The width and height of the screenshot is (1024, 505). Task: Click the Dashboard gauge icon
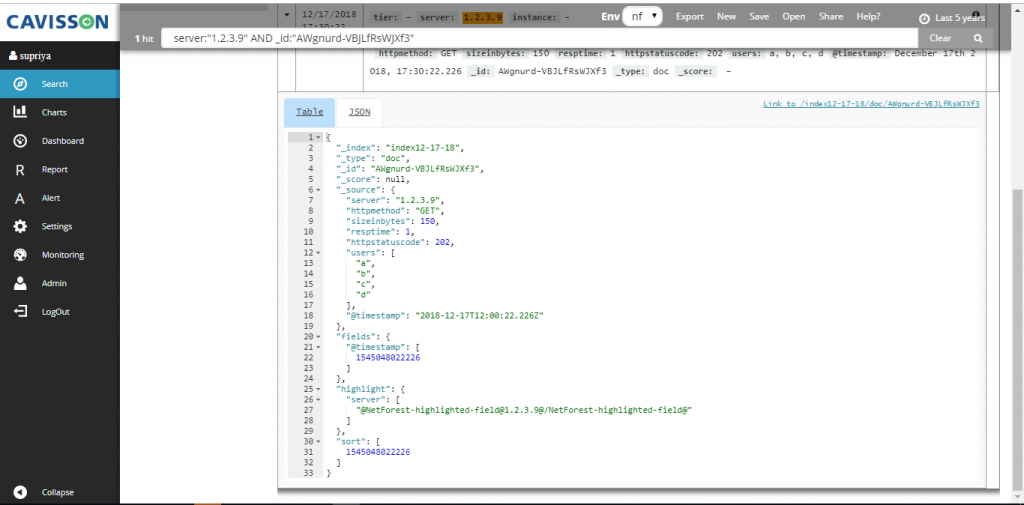[x=20, y=141]
